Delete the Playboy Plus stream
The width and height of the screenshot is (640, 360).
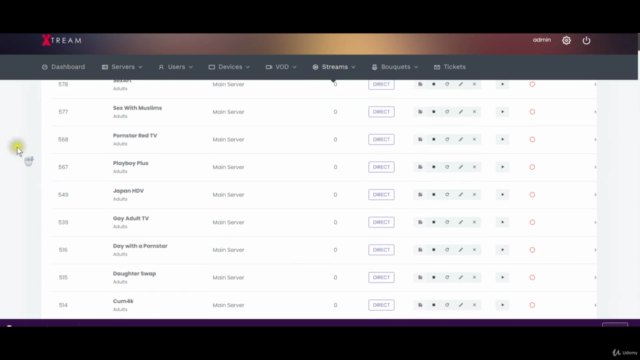click(474, 167)
